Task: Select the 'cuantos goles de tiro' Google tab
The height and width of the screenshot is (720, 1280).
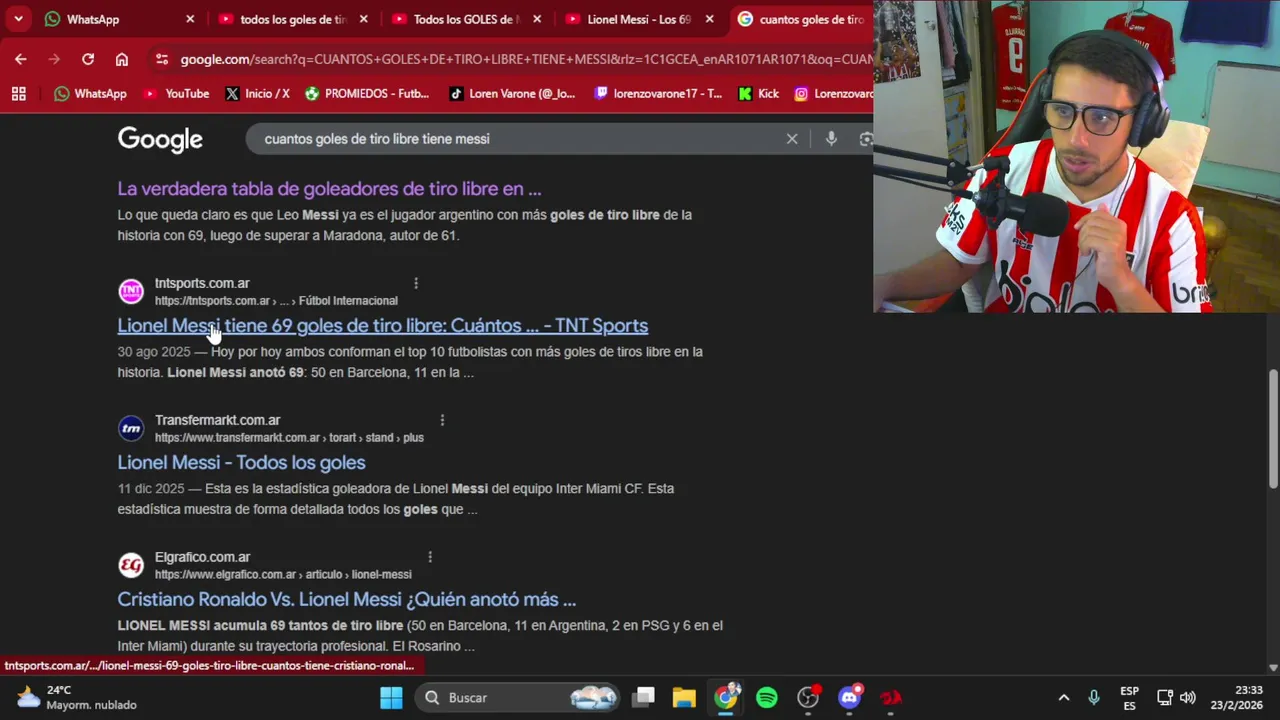Action: pyautogui.click(x=800, y=19)
